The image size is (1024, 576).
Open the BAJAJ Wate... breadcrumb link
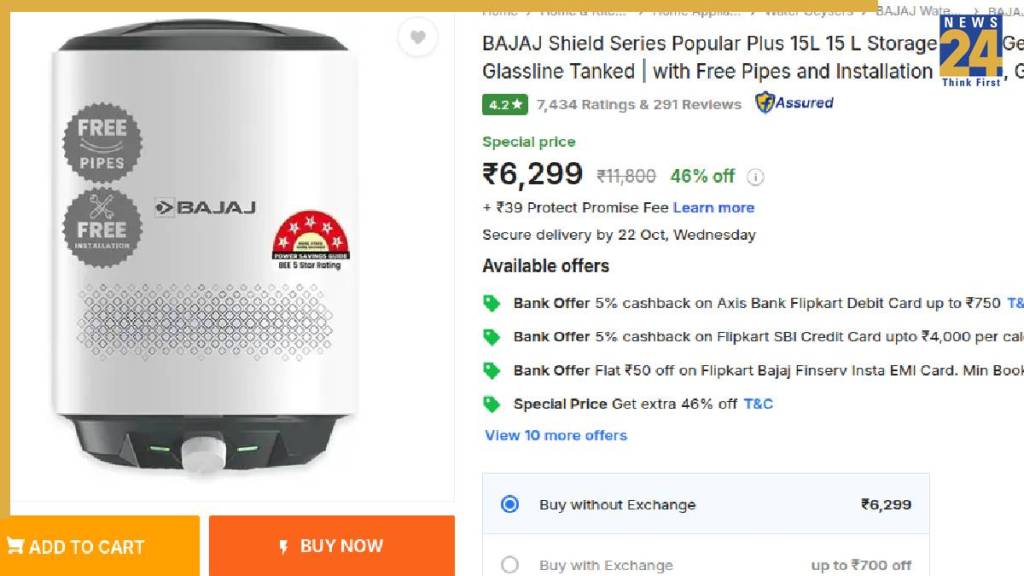point(913,11)
